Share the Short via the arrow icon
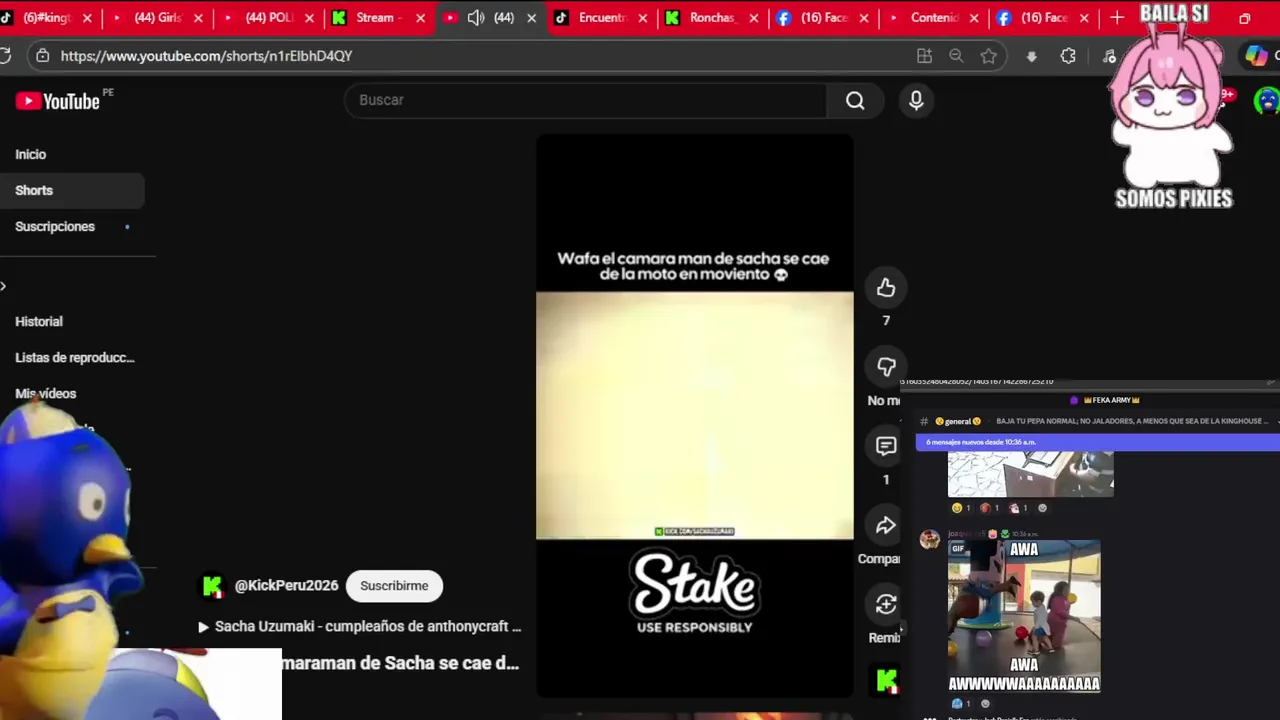Viewport: 1280px width, 720px height. 886,525
